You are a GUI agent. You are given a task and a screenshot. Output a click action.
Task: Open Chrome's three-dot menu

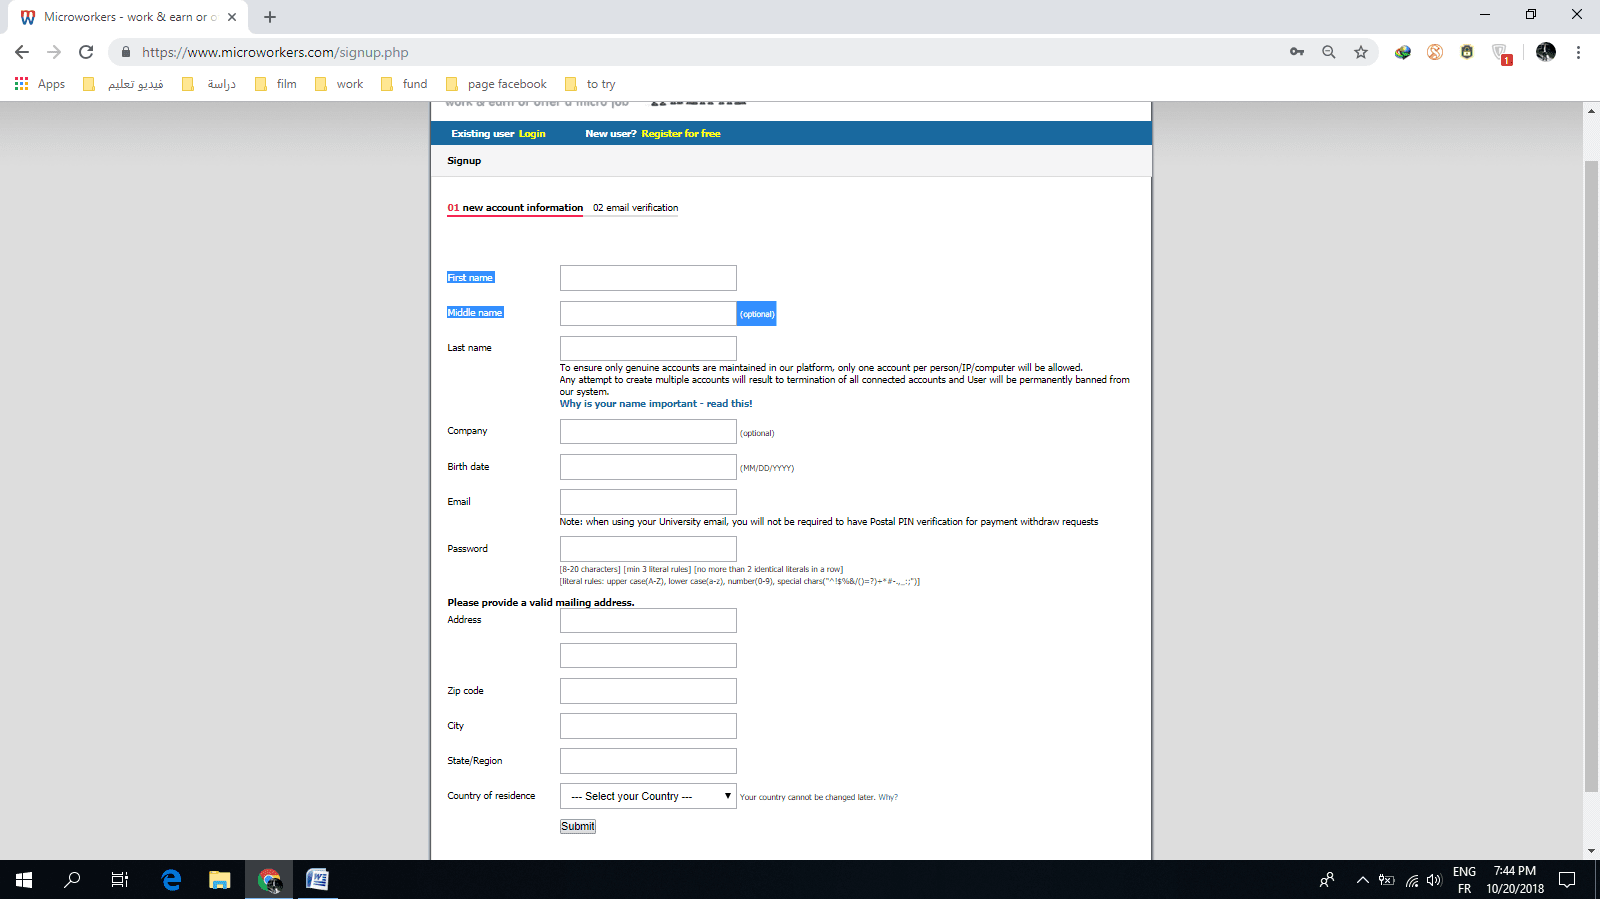[1578, 52]
